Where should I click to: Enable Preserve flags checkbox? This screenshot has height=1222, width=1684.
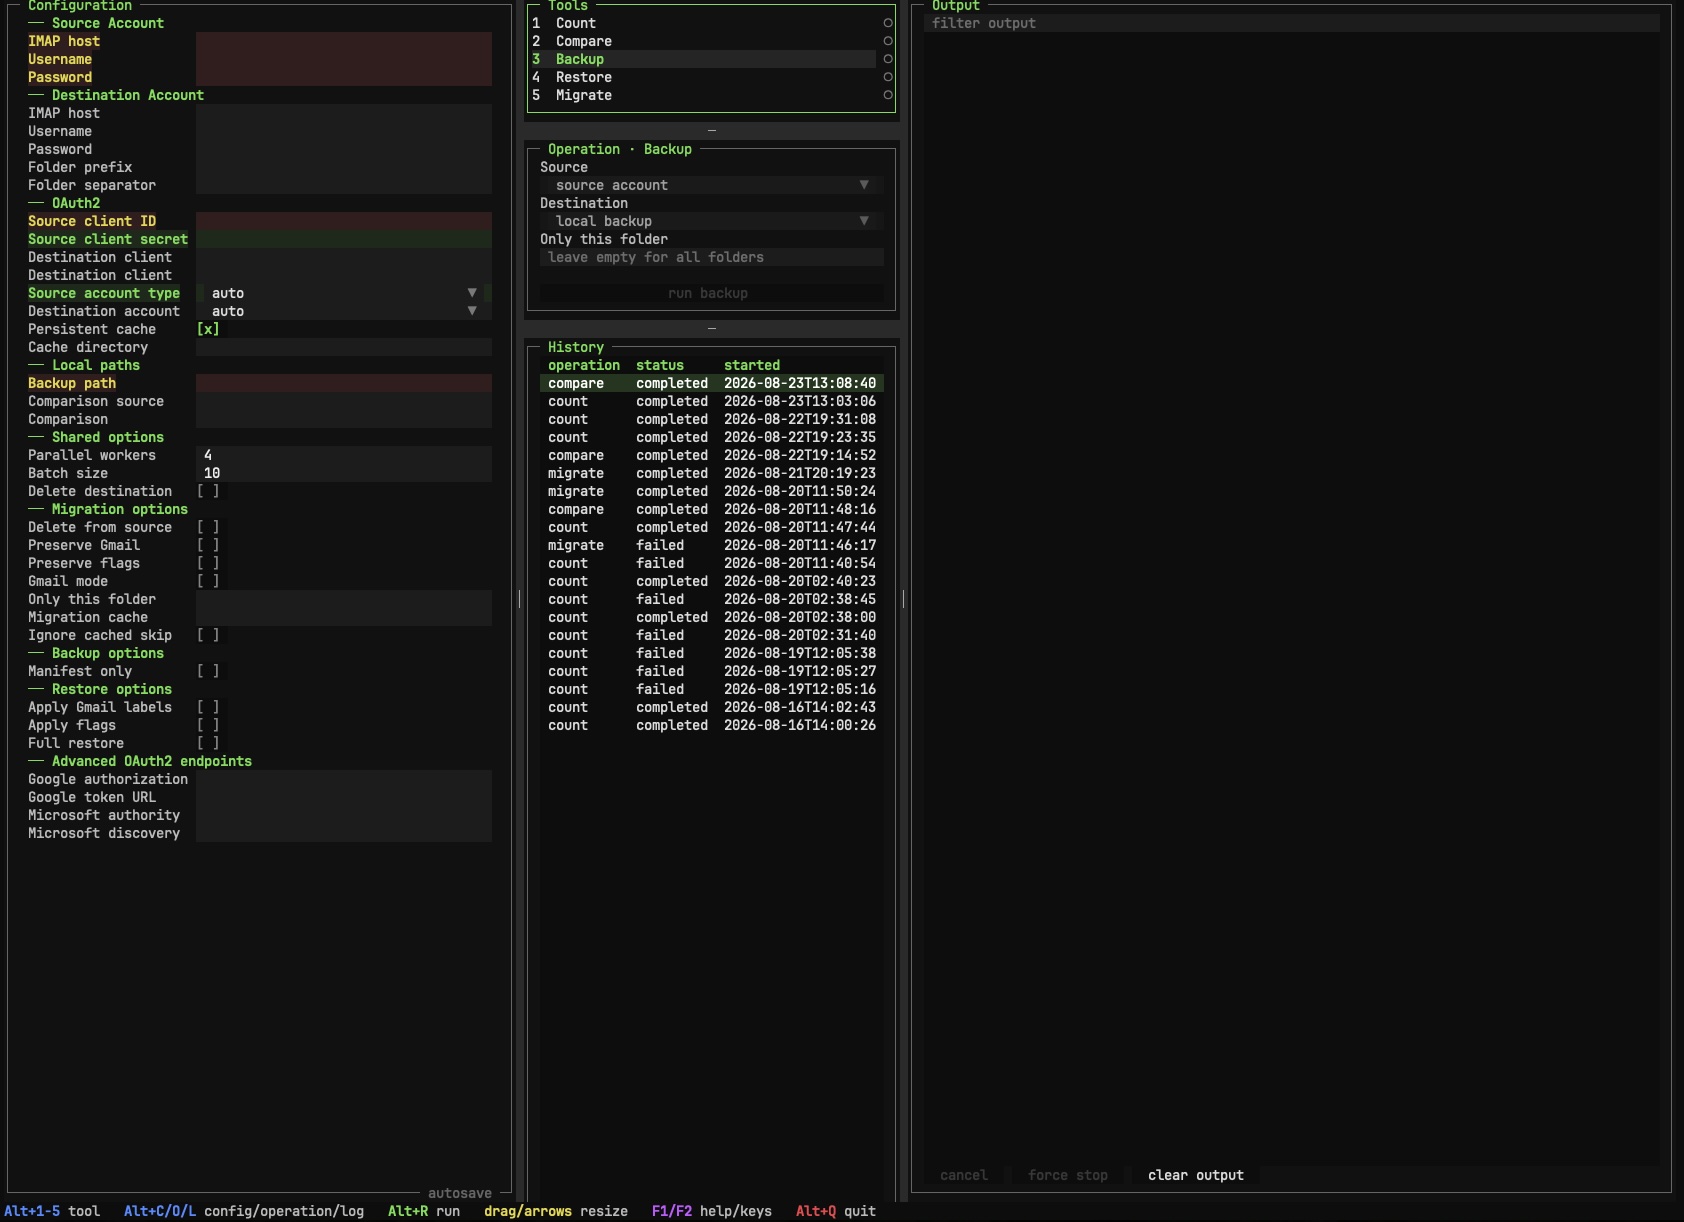208,563
